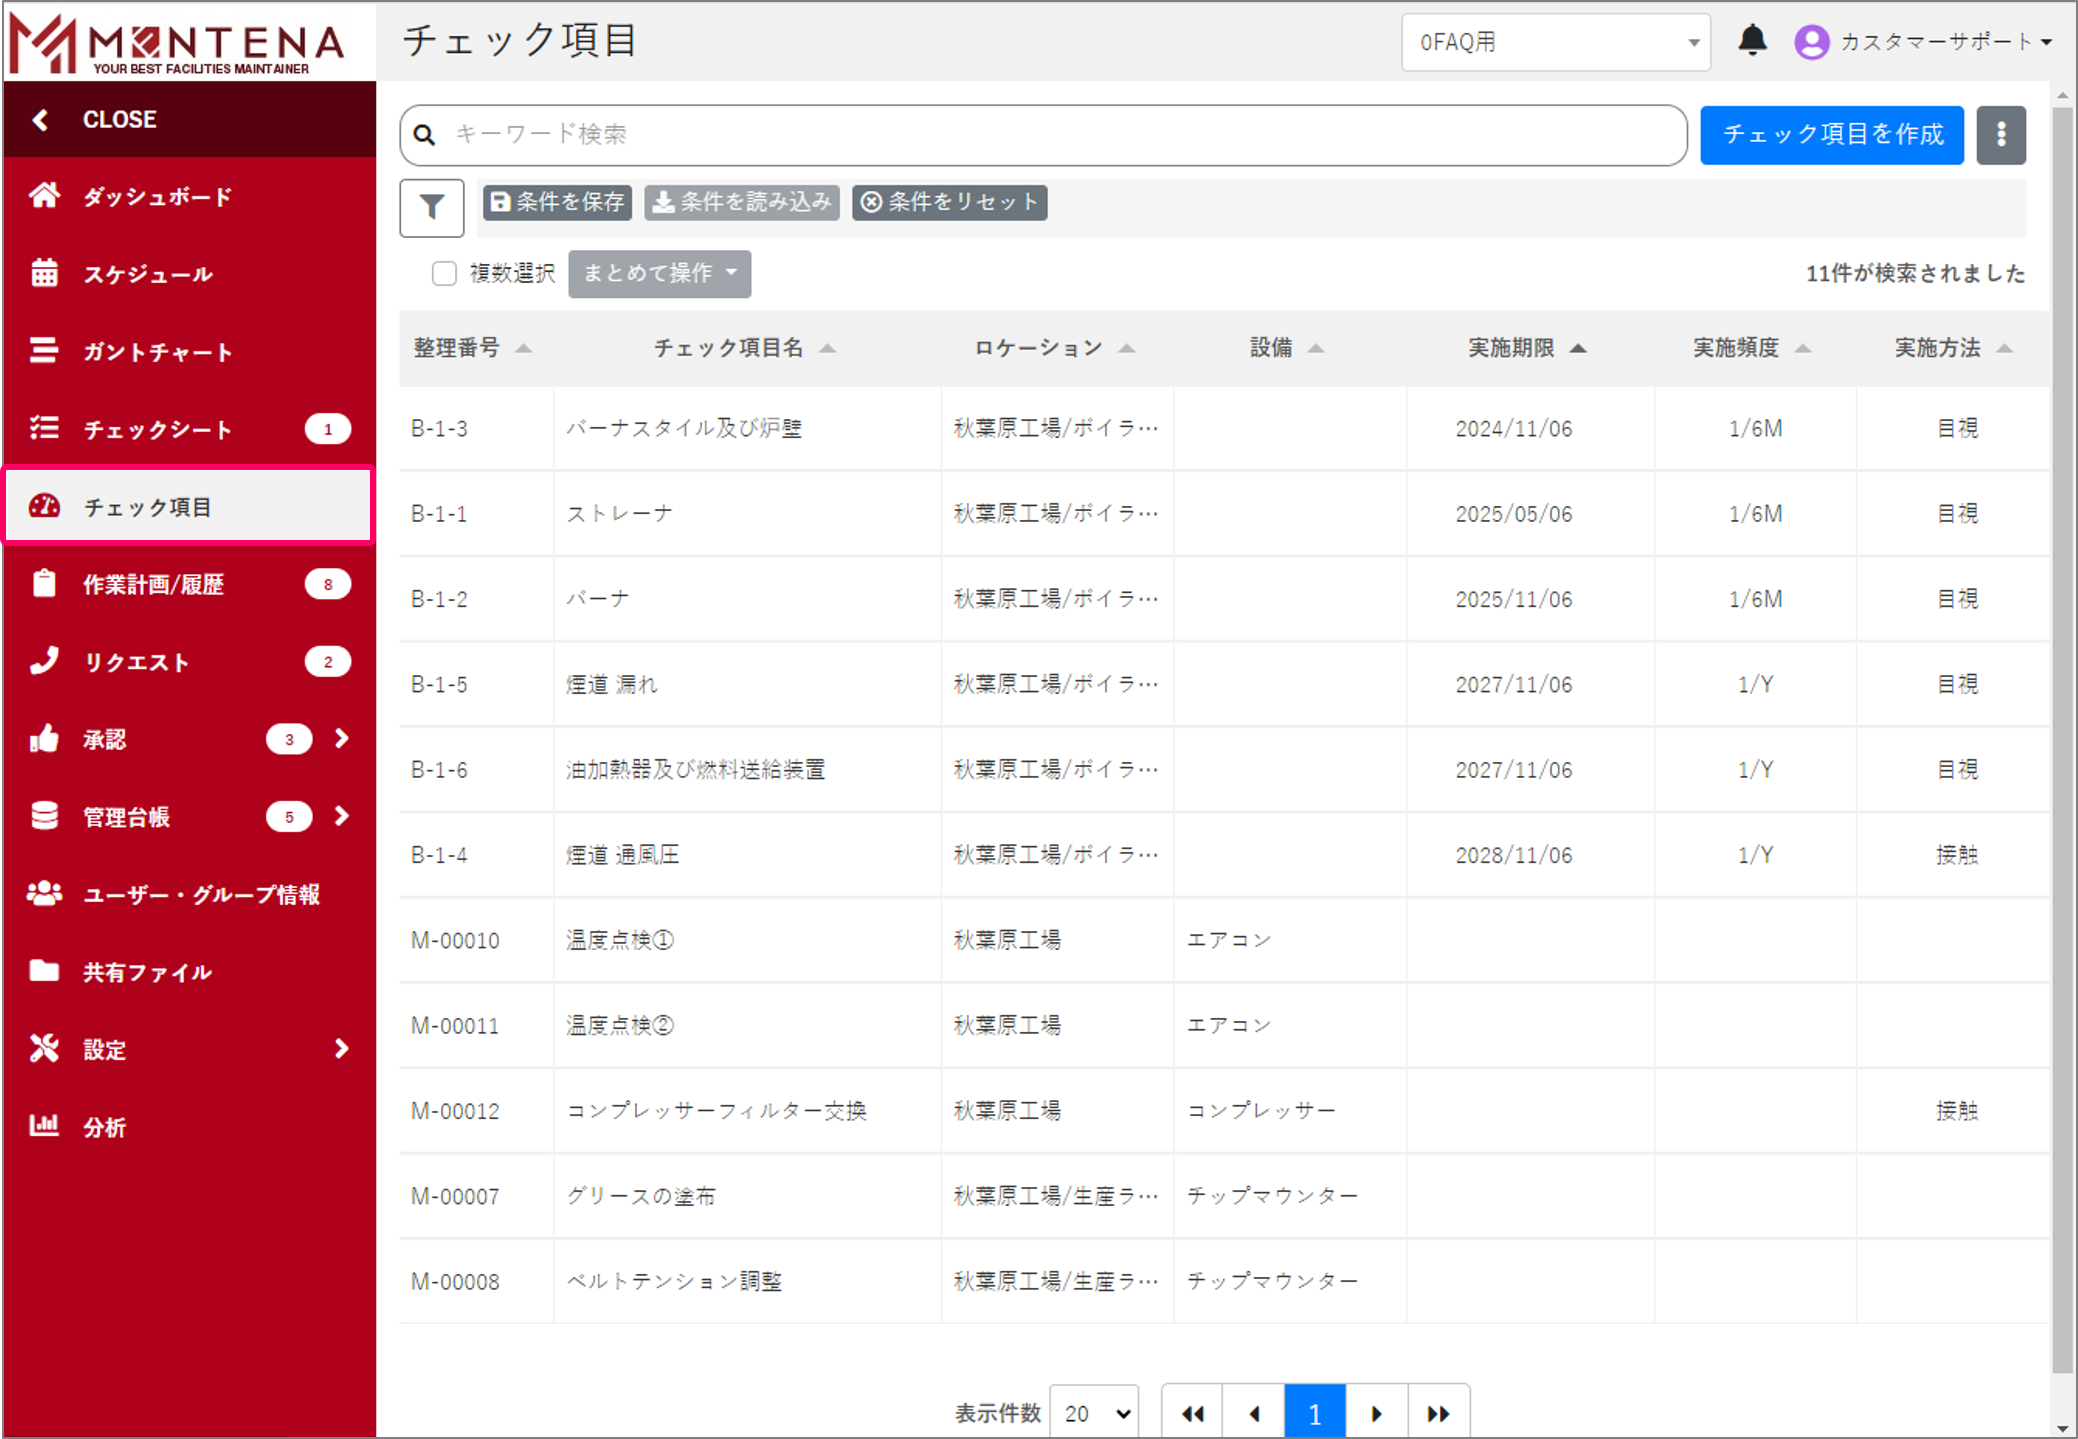Collapse the sidebar with CLOSE

pyautogui.click(x=119, y=119)
